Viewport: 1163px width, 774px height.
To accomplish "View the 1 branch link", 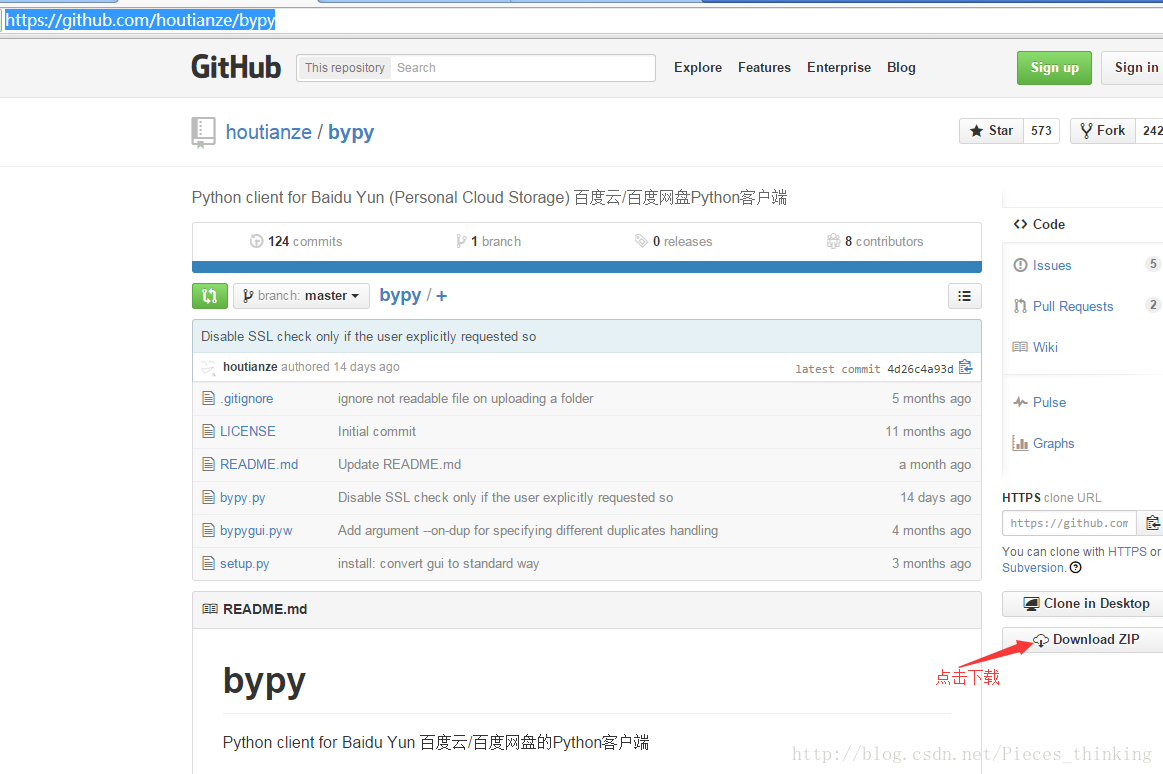I will click(489, 242).
